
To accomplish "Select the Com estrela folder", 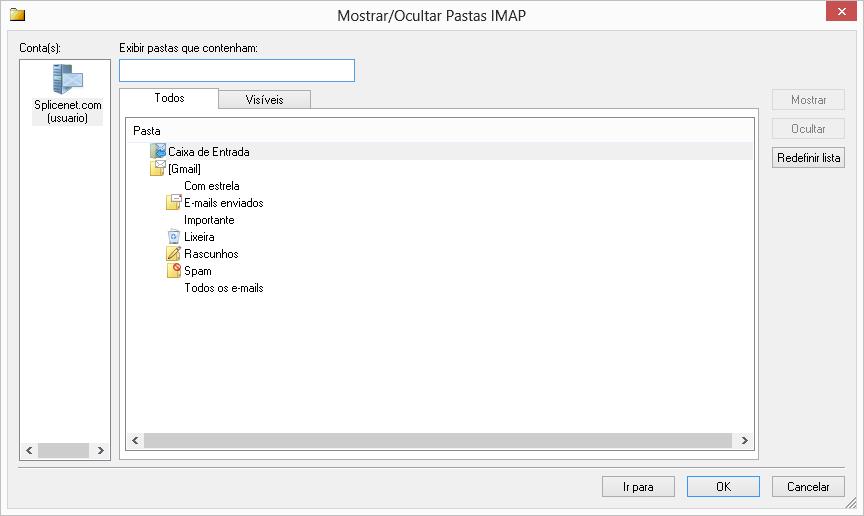I will [212, 186].
